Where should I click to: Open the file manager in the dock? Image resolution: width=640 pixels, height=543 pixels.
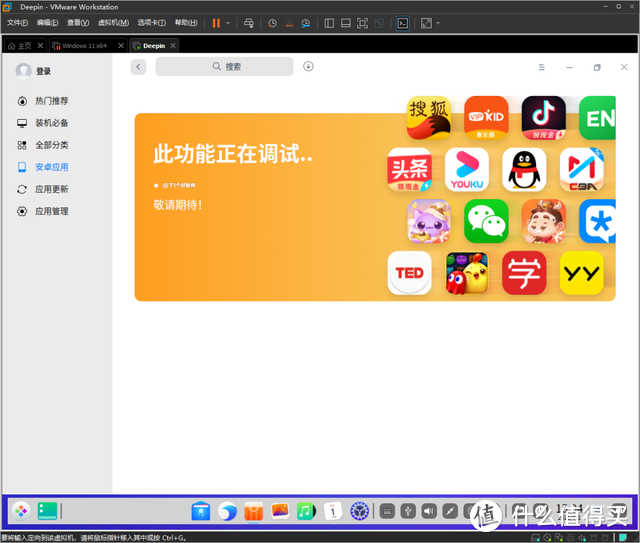click(x=201, y=511)
